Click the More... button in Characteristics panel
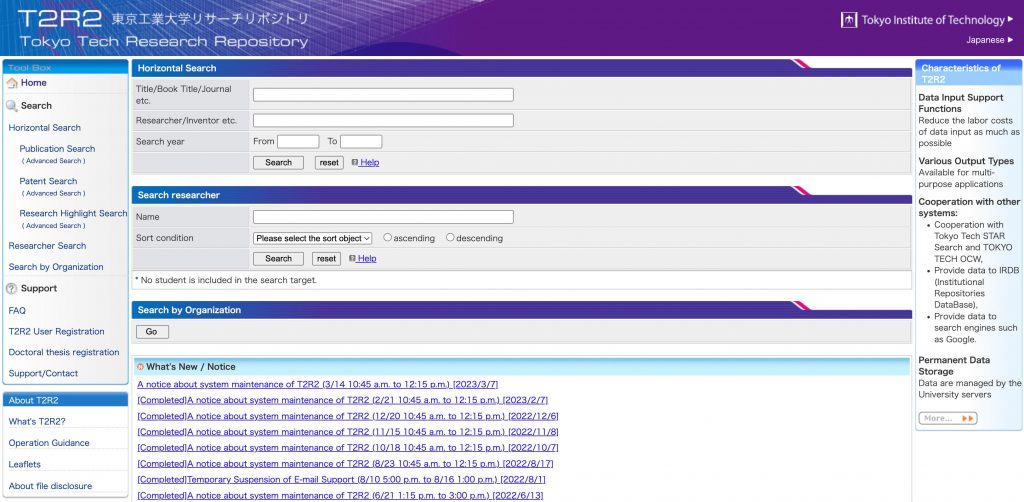The width and height of the screenshot is (1024, 502). pyautogui.click(x=948, y=418)
